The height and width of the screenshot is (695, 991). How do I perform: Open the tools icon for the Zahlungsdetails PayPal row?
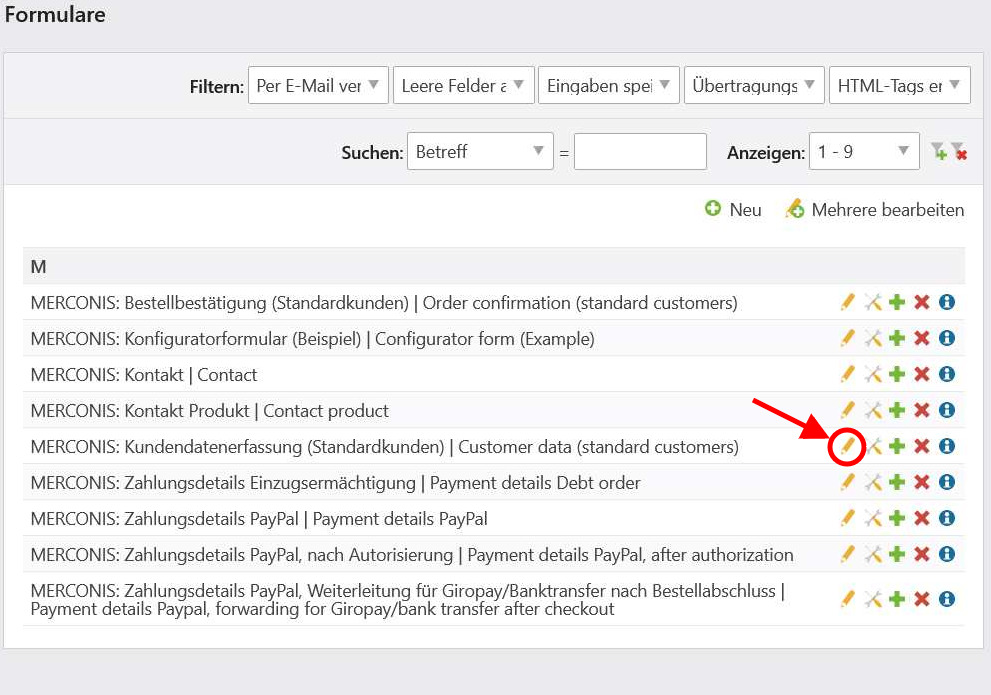pyautogui.click(x=873, y=518)
